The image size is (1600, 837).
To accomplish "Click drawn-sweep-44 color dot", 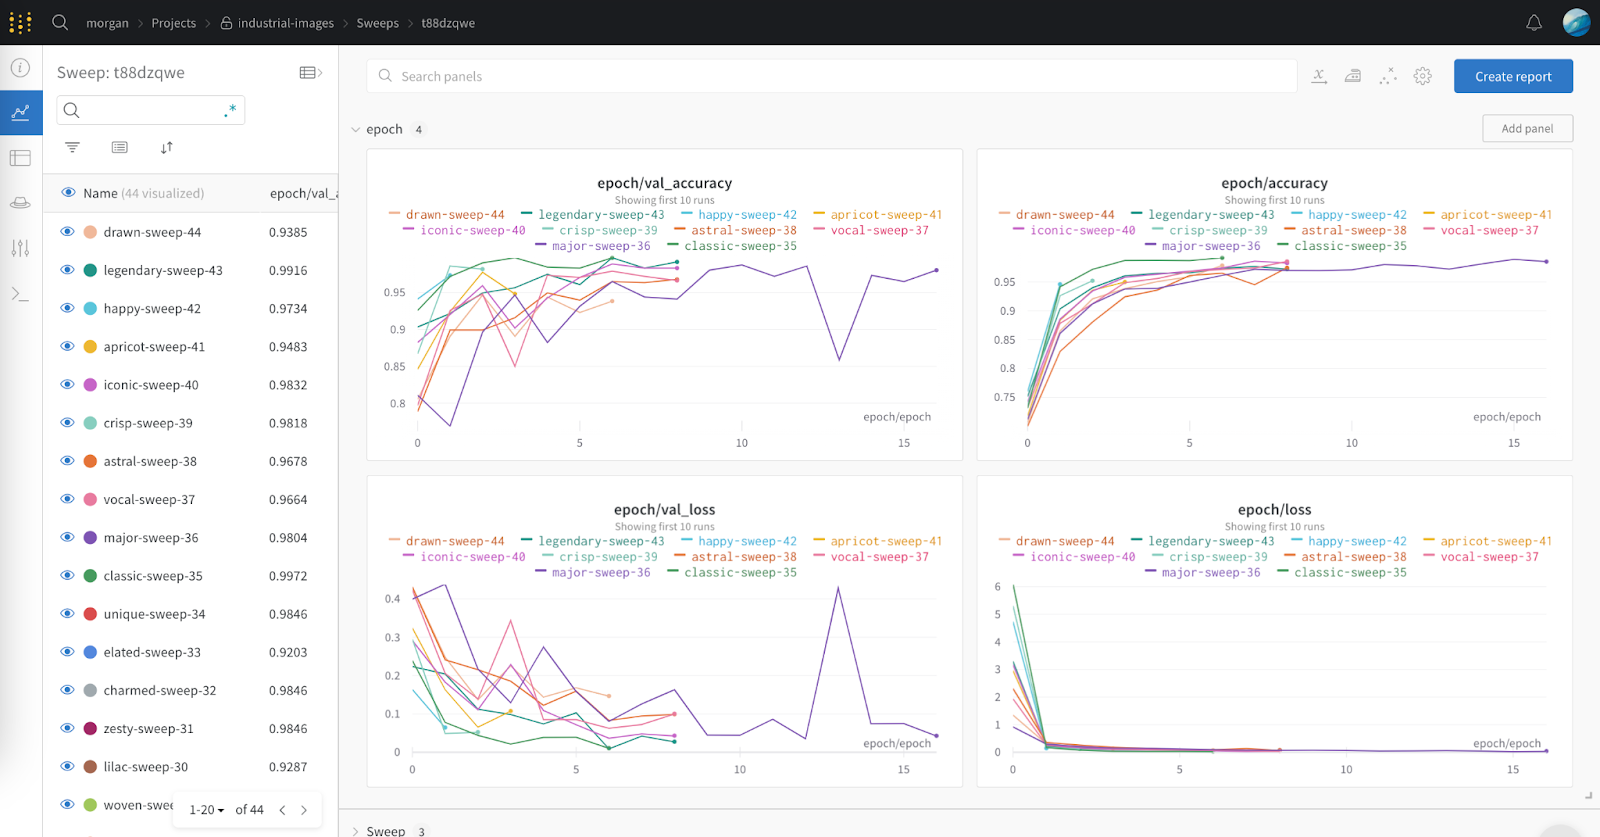I will point(90,232).
